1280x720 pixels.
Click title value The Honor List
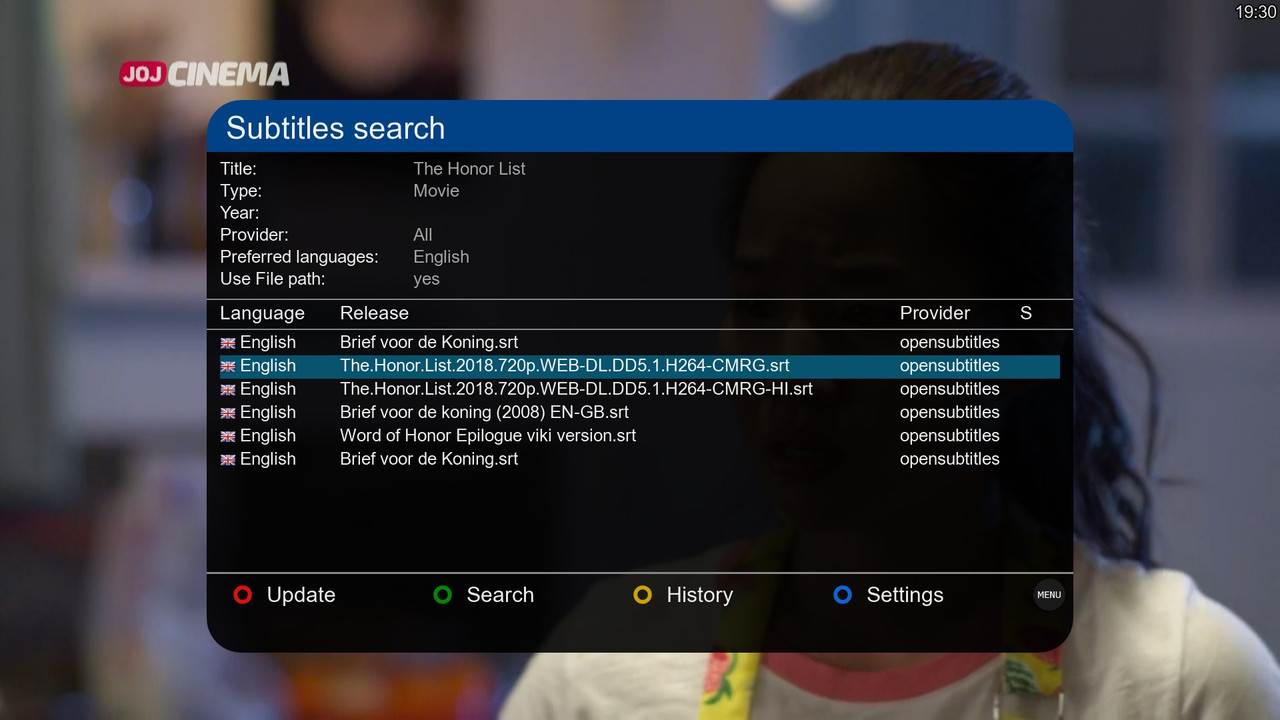(x=469, y=169)
